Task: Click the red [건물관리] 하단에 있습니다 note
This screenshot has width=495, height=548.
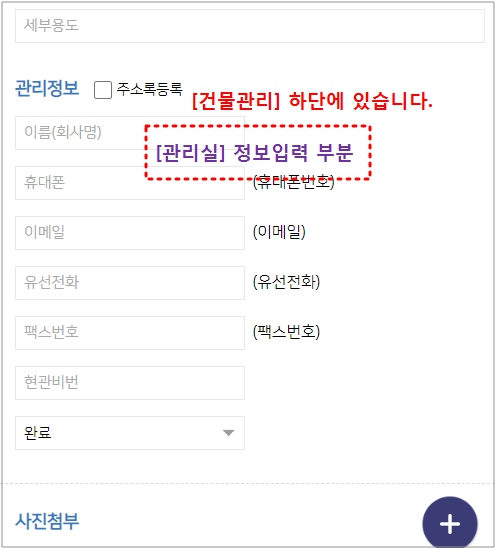Action: click(x=312, y=101)
